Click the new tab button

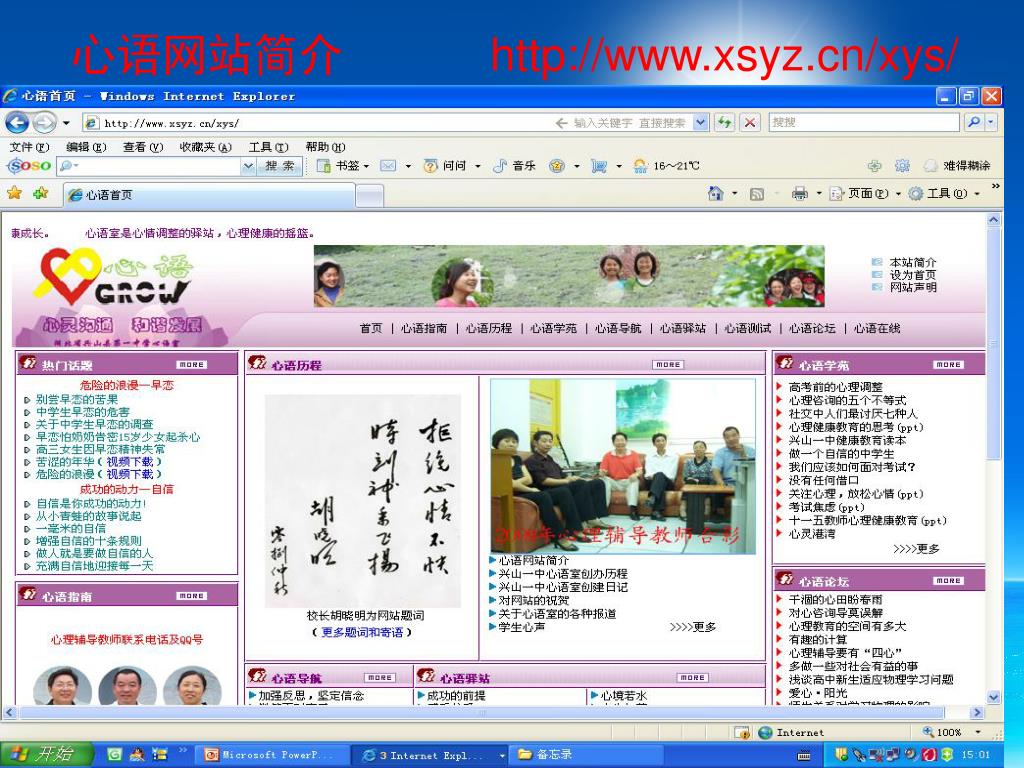[x=370, y=195]
